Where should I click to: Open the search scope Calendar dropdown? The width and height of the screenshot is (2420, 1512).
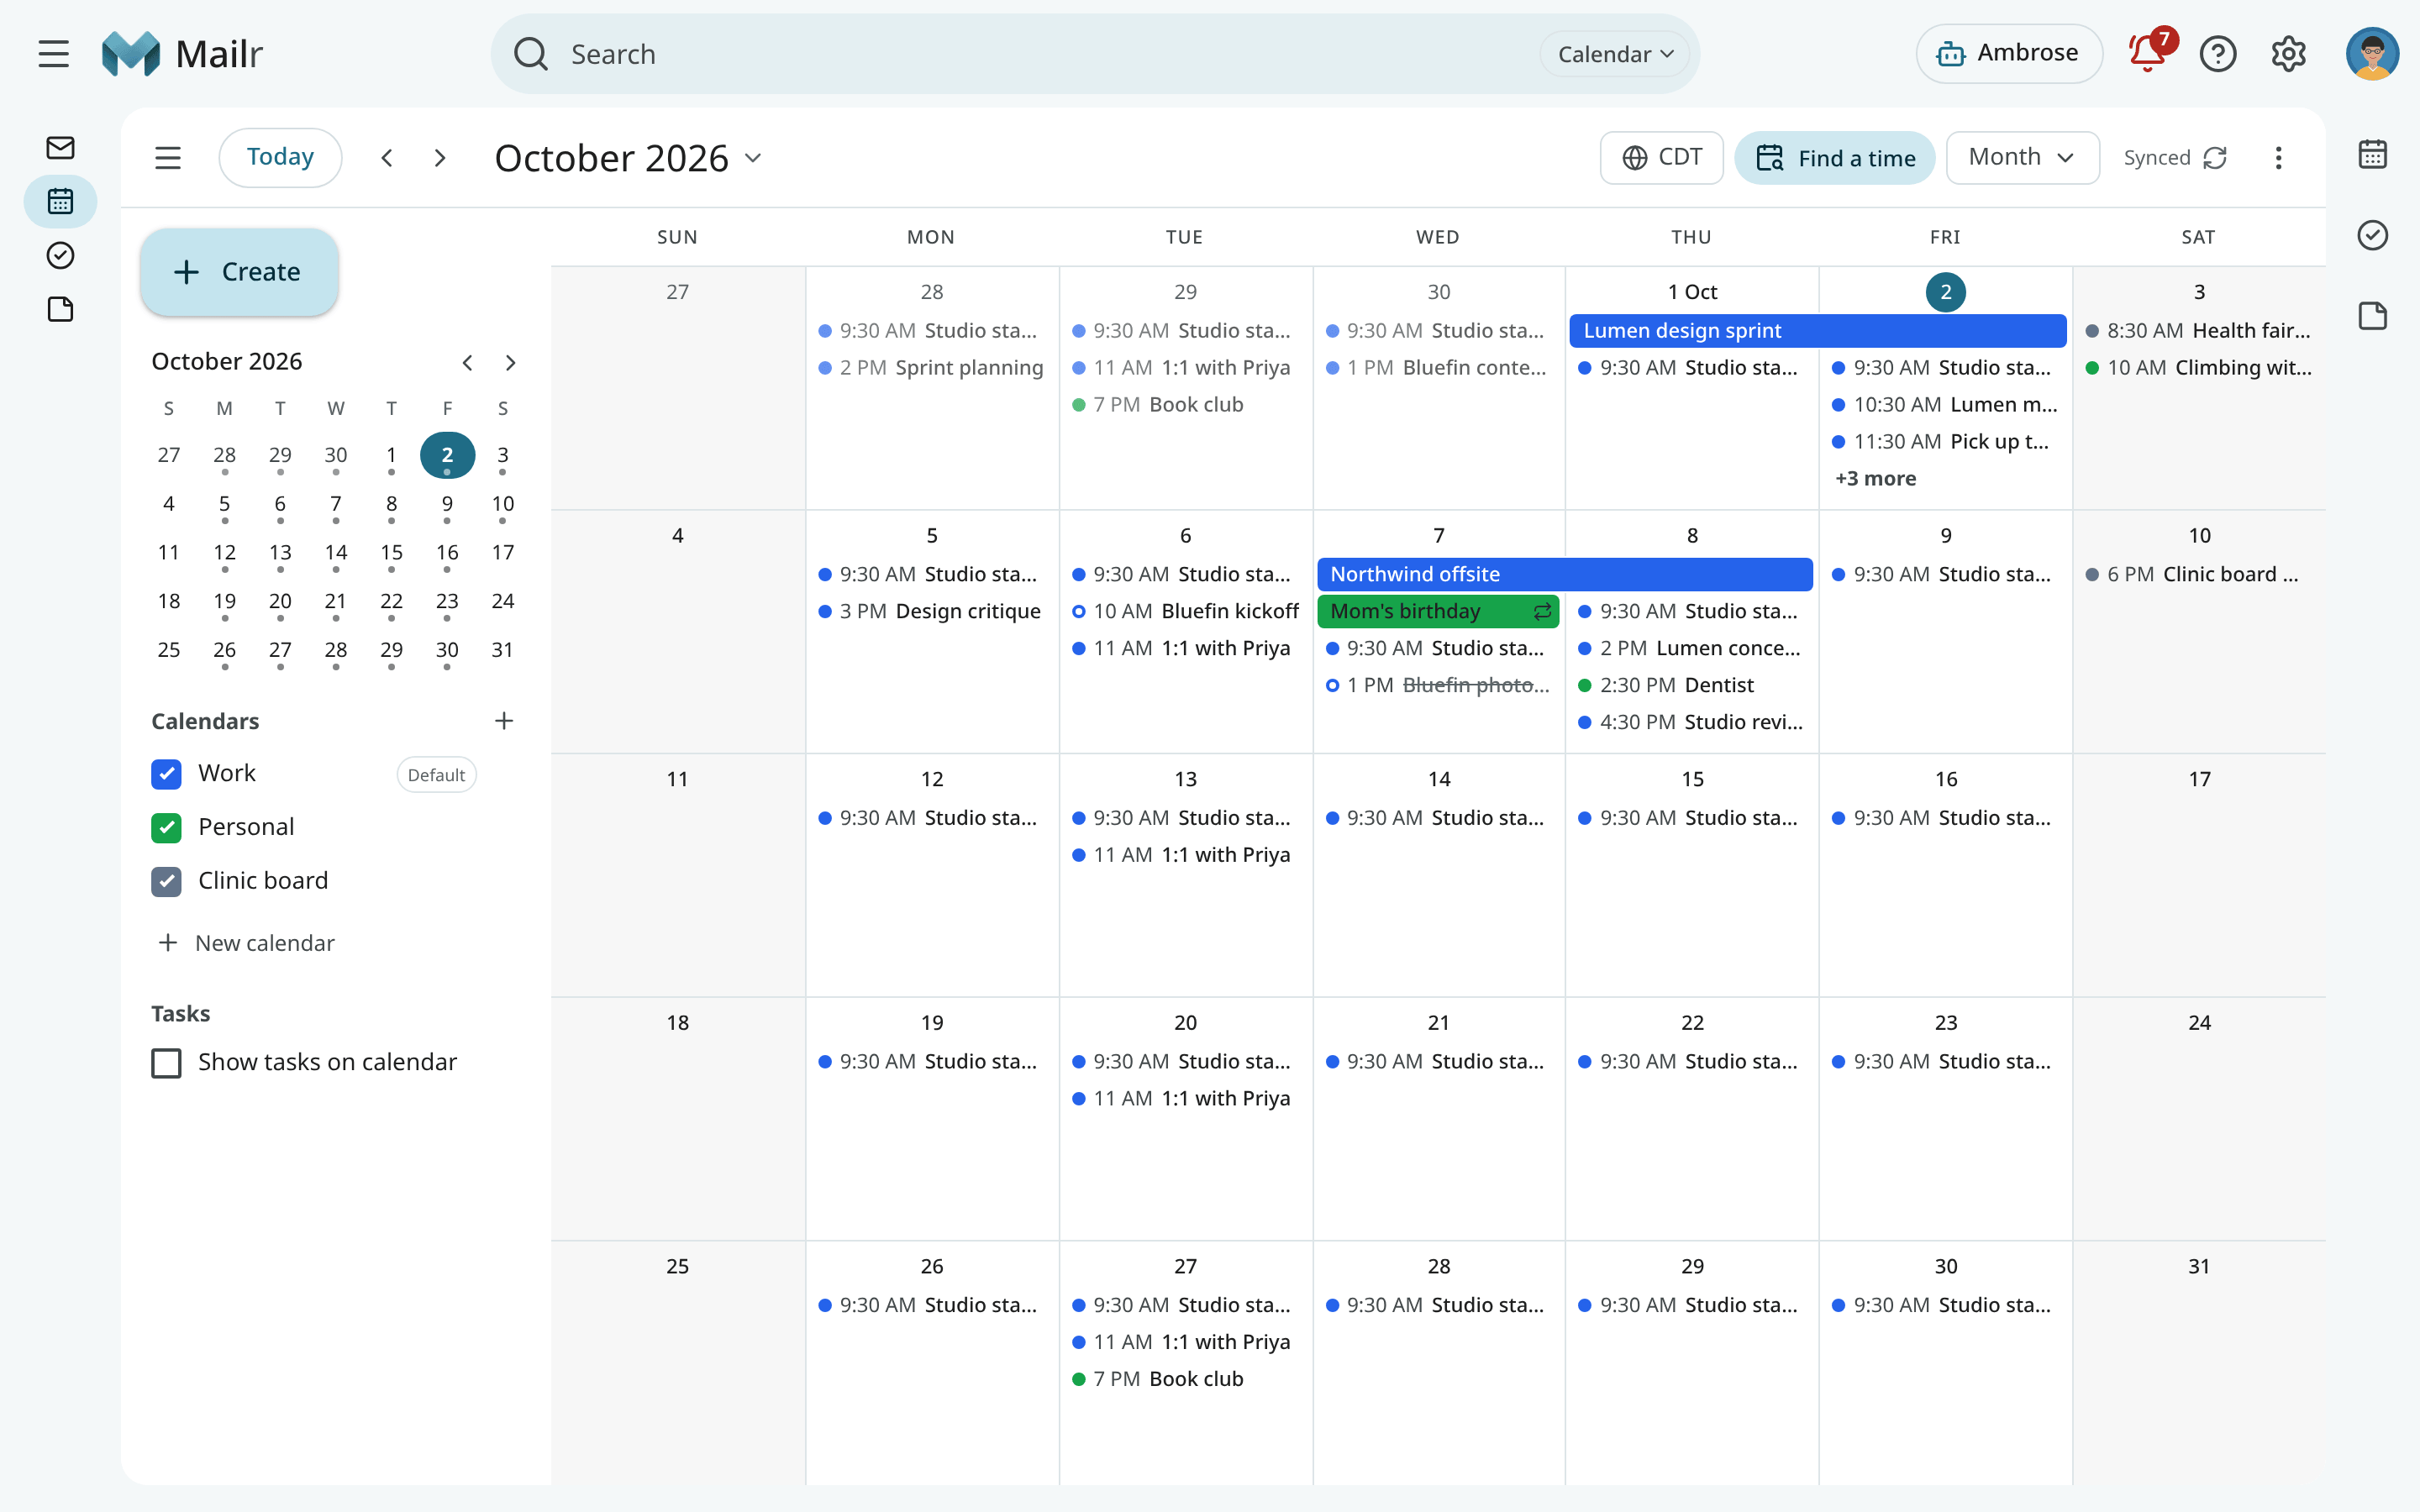1614,54
